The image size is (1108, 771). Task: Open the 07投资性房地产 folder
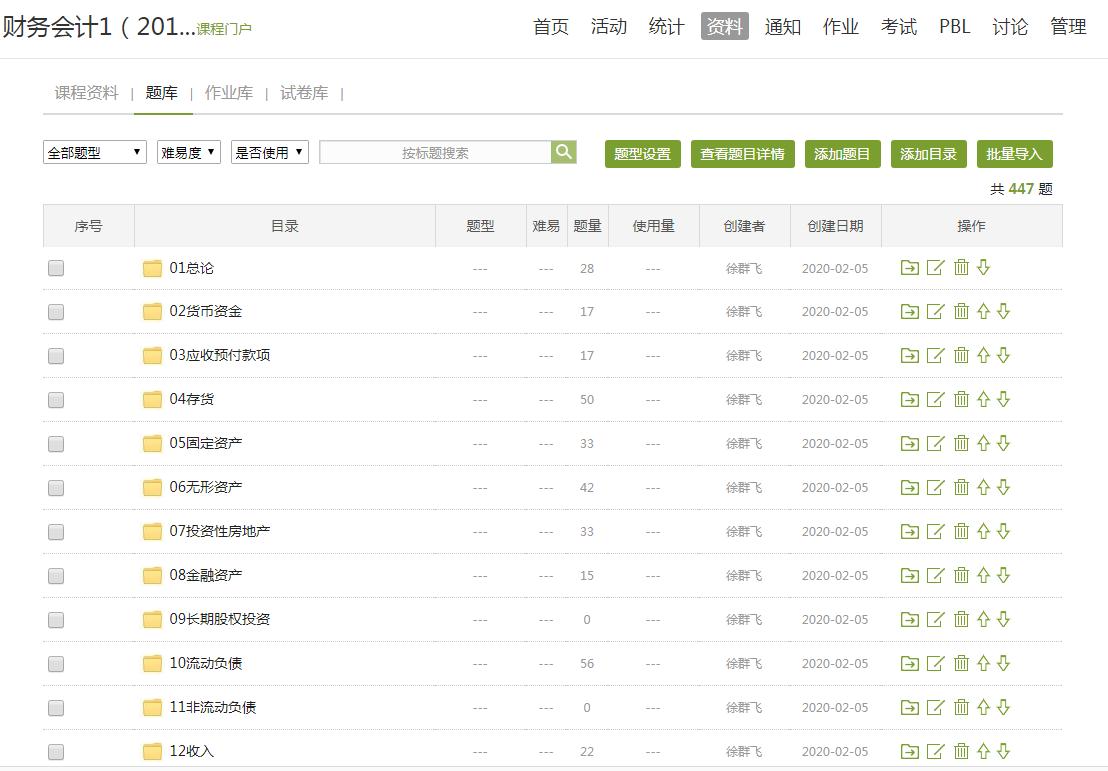pyautogui.click(x=219, y=532)
